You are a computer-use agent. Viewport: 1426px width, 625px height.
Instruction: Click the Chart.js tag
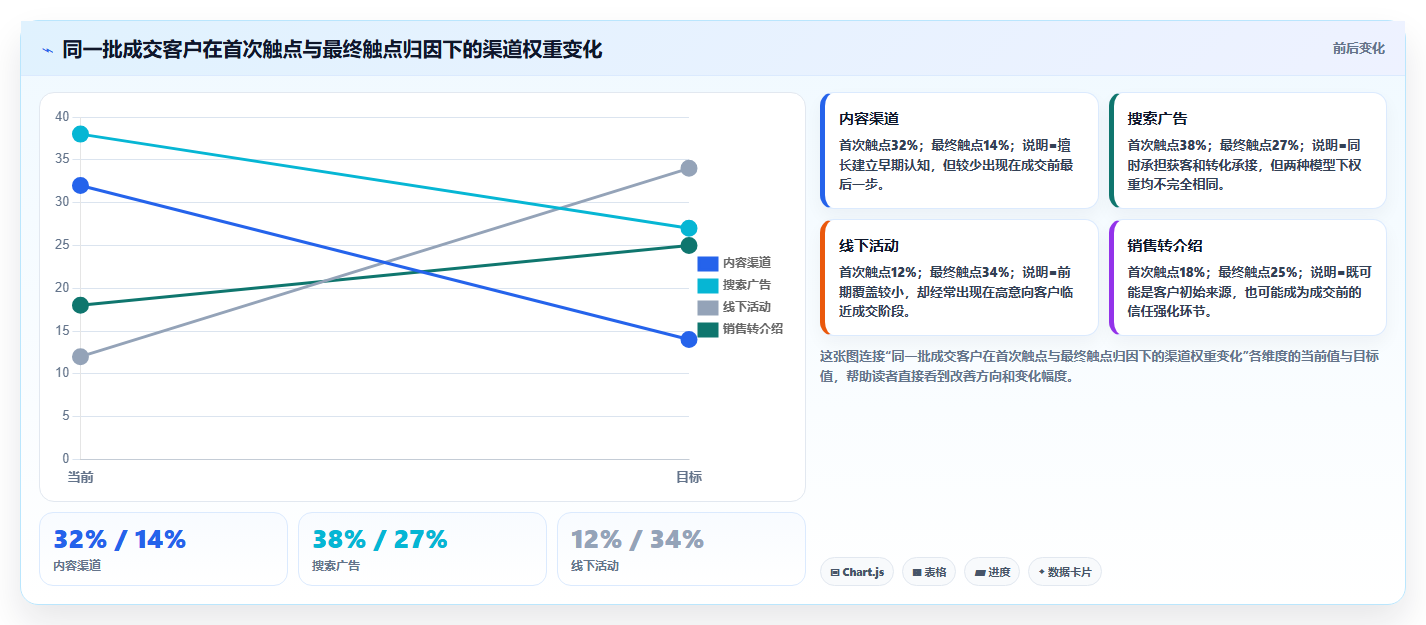[857, 572]
